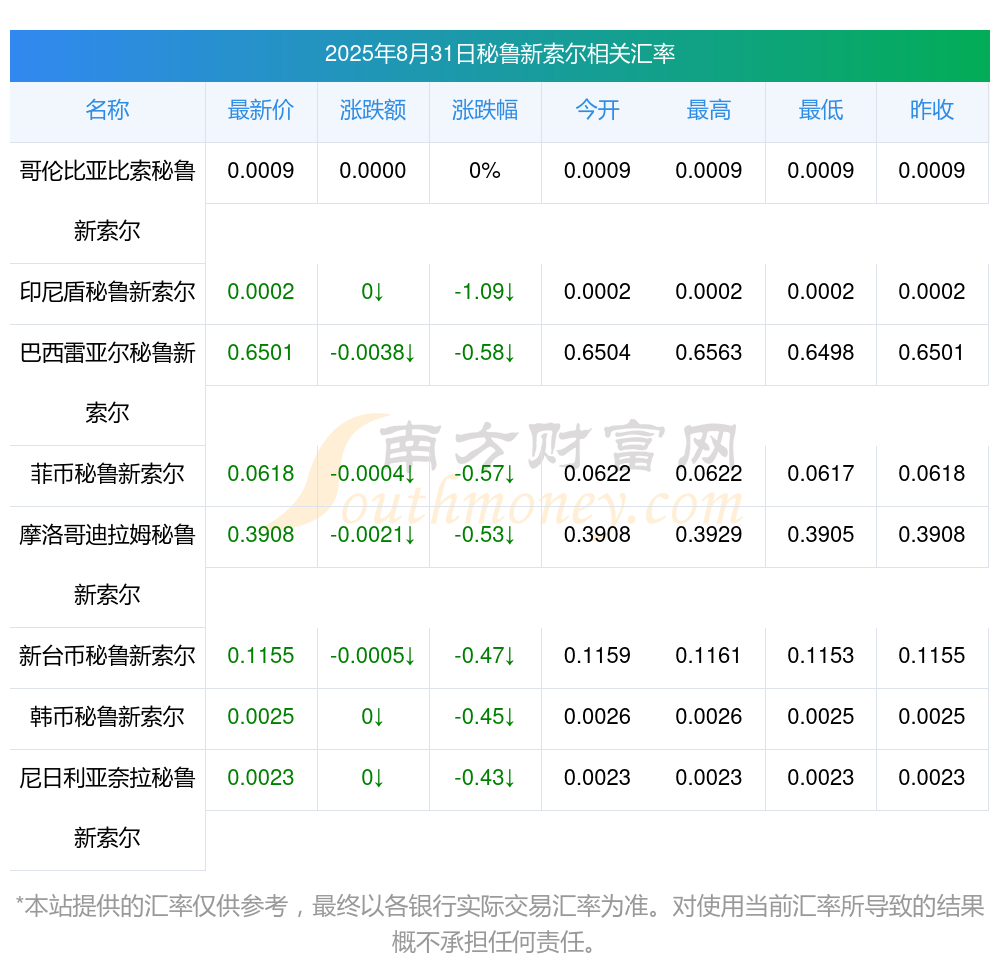Click row name 菲币秘鲁新索尔
This screenshot has height=973, width=1000.
pyautogui.click(x=107, y=474)
